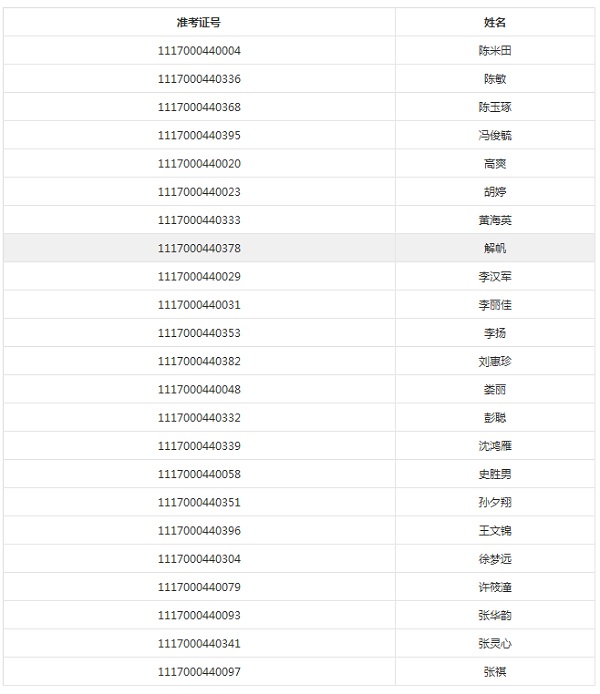Click the name 黄海英
Image resolution: width=600 pixels, height=694 pixels.
(495, 220)
